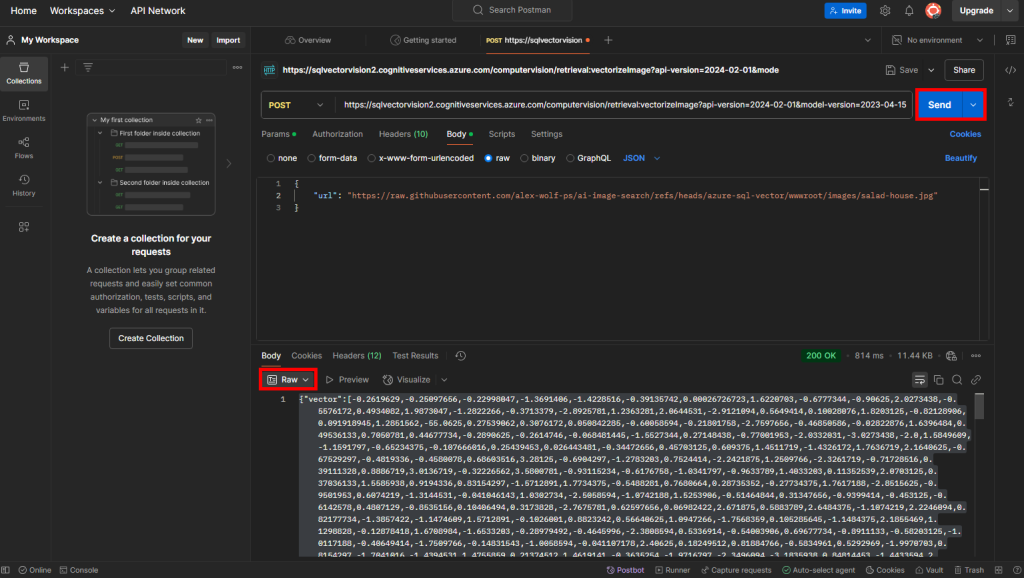Open the Raw response format dropdown

tap(288, 379)
